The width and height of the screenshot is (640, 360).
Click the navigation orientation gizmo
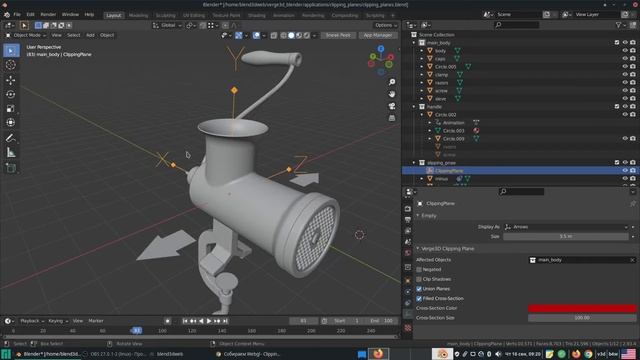pos(381,60)
